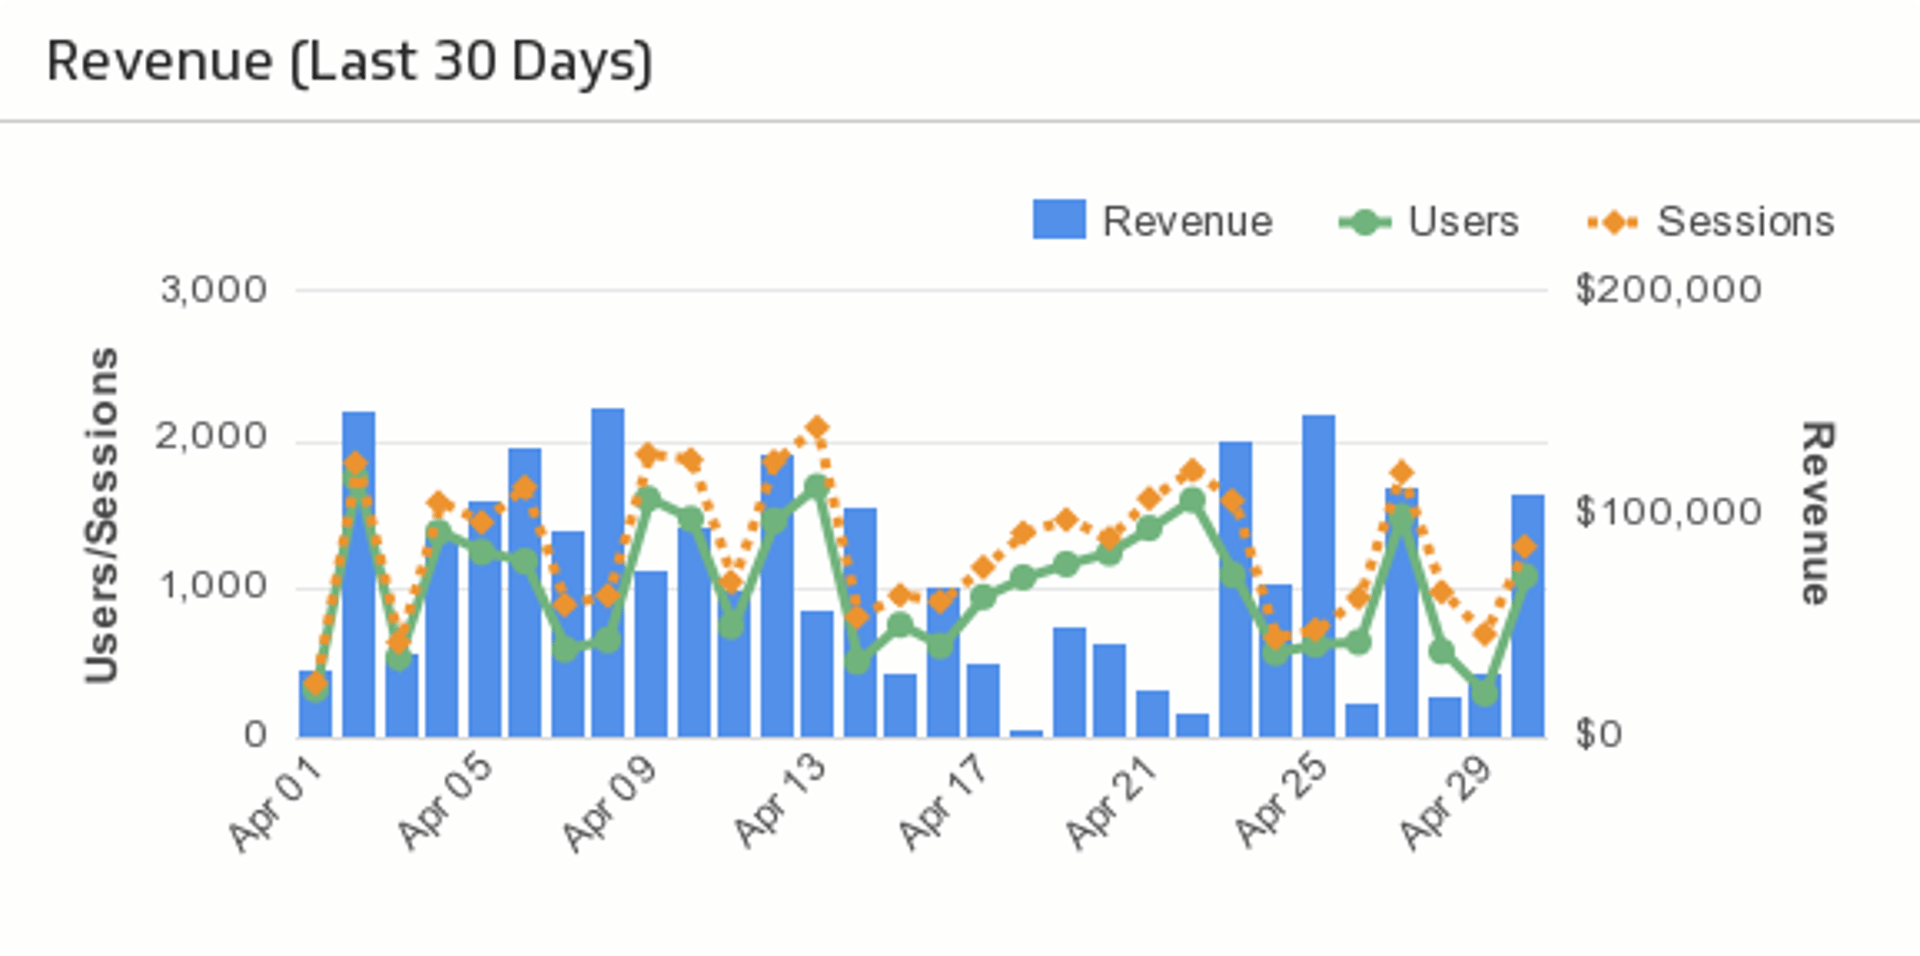Click the blue Revenue legend swatch
Viewport: 1920px width, 956px height.
(1058, 220)
